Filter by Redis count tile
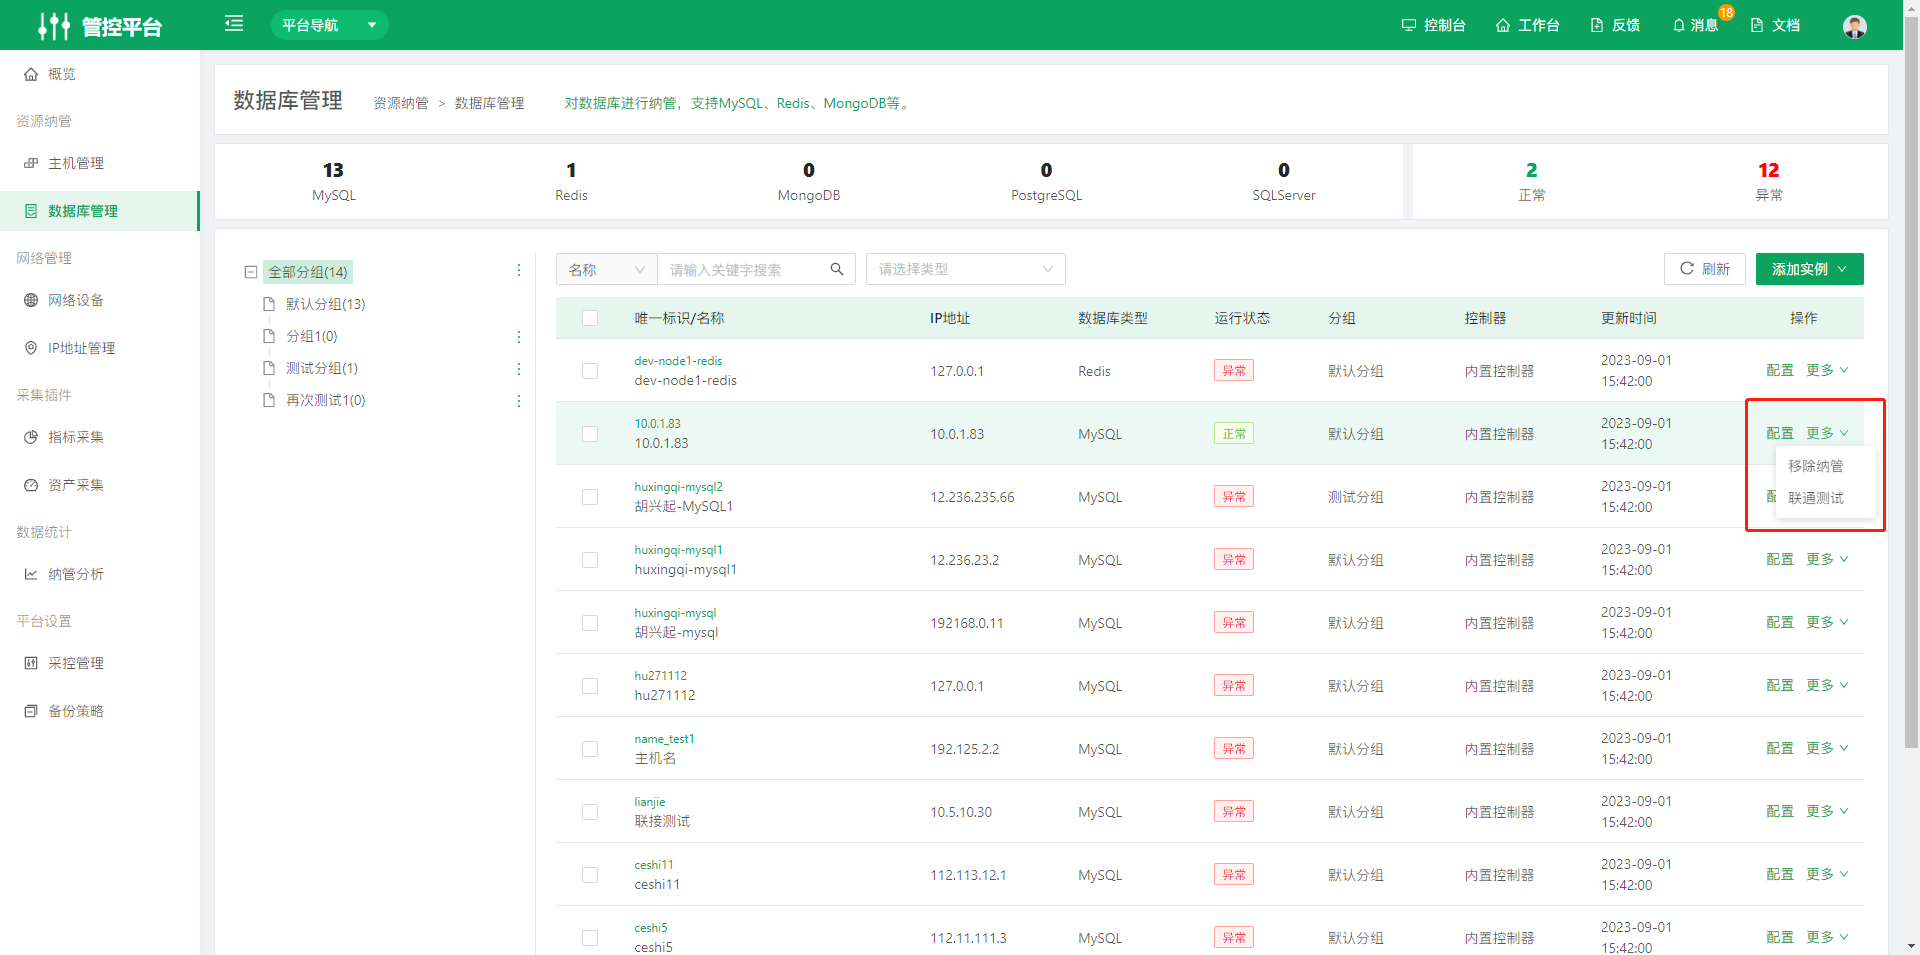The height and width of the screenshot is (955, 1920). (571, 181)
